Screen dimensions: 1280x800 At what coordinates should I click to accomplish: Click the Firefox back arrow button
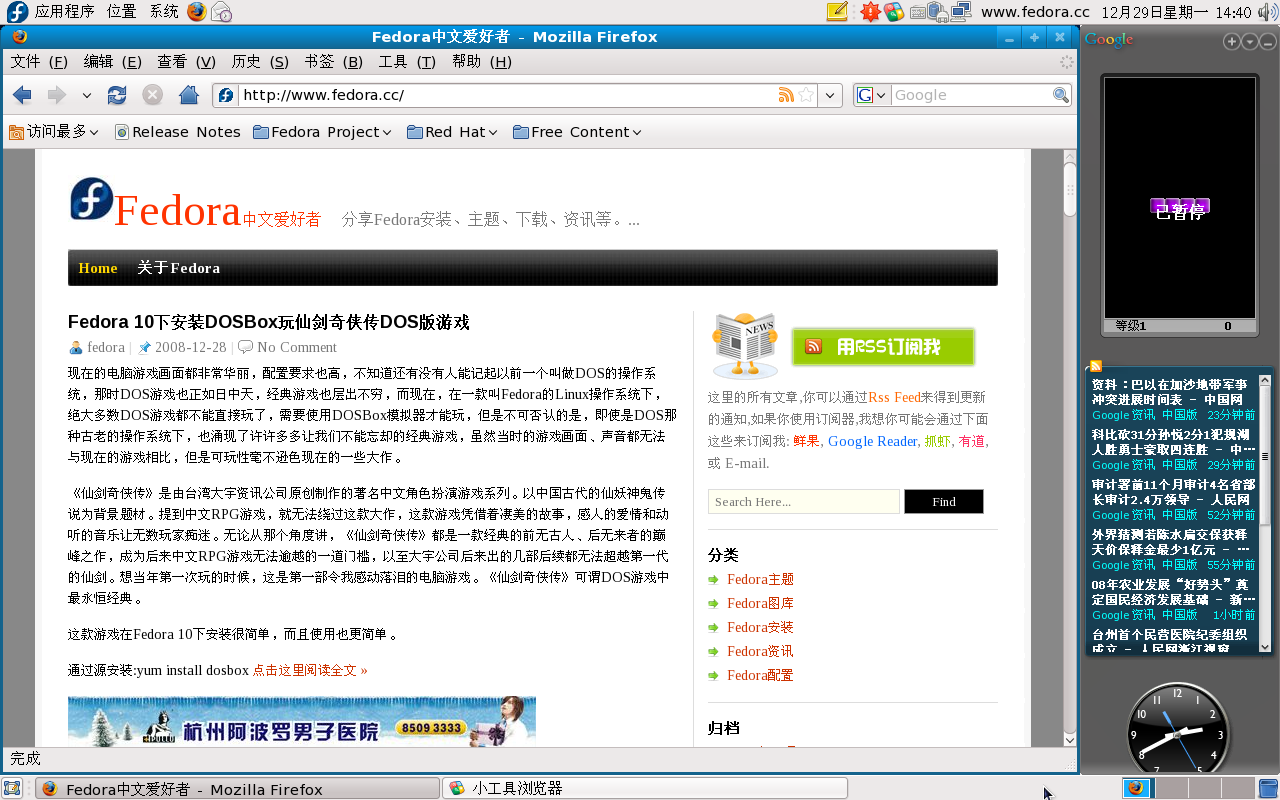[22, 95]
